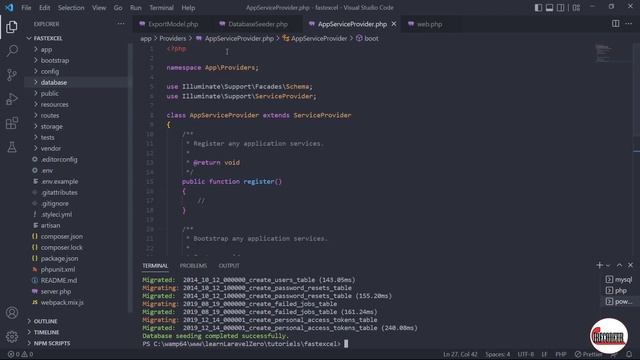Customize layout icon in title bar
The image size is (640, 360).
click(576, 7)
